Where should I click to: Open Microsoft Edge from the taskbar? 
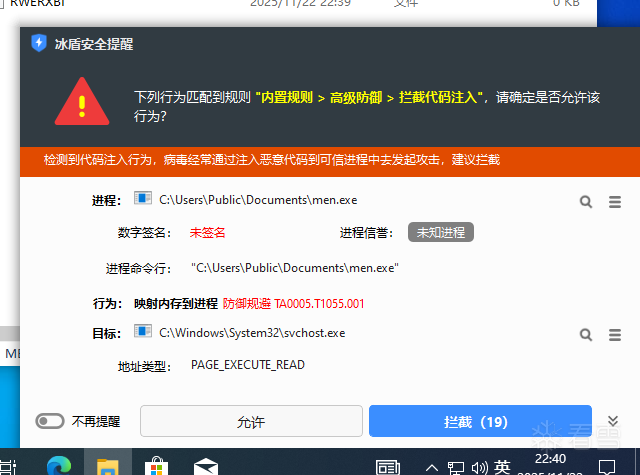59,466
